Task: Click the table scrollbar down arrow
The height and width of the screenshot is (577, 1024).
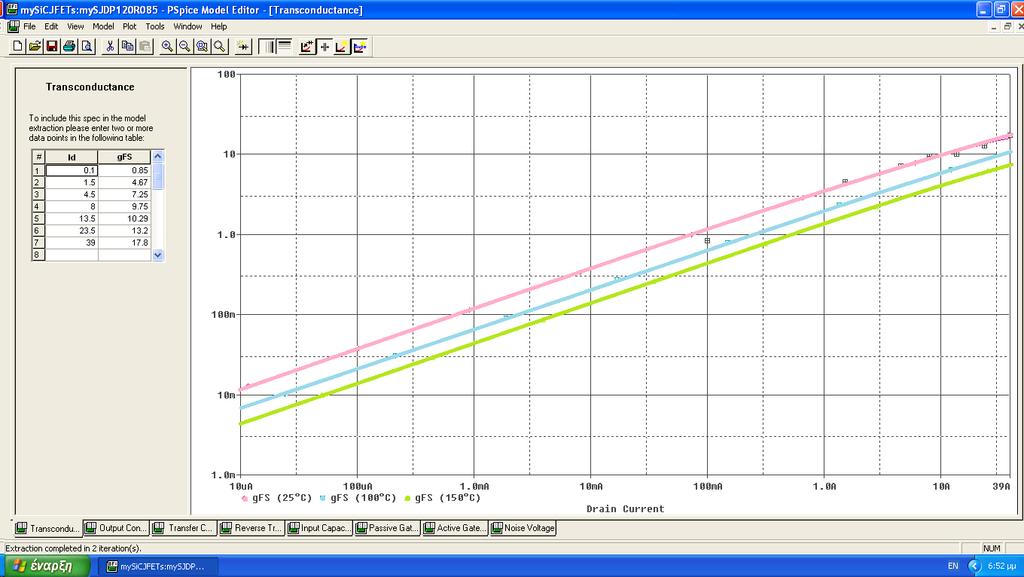Action: tap(157, 255)
